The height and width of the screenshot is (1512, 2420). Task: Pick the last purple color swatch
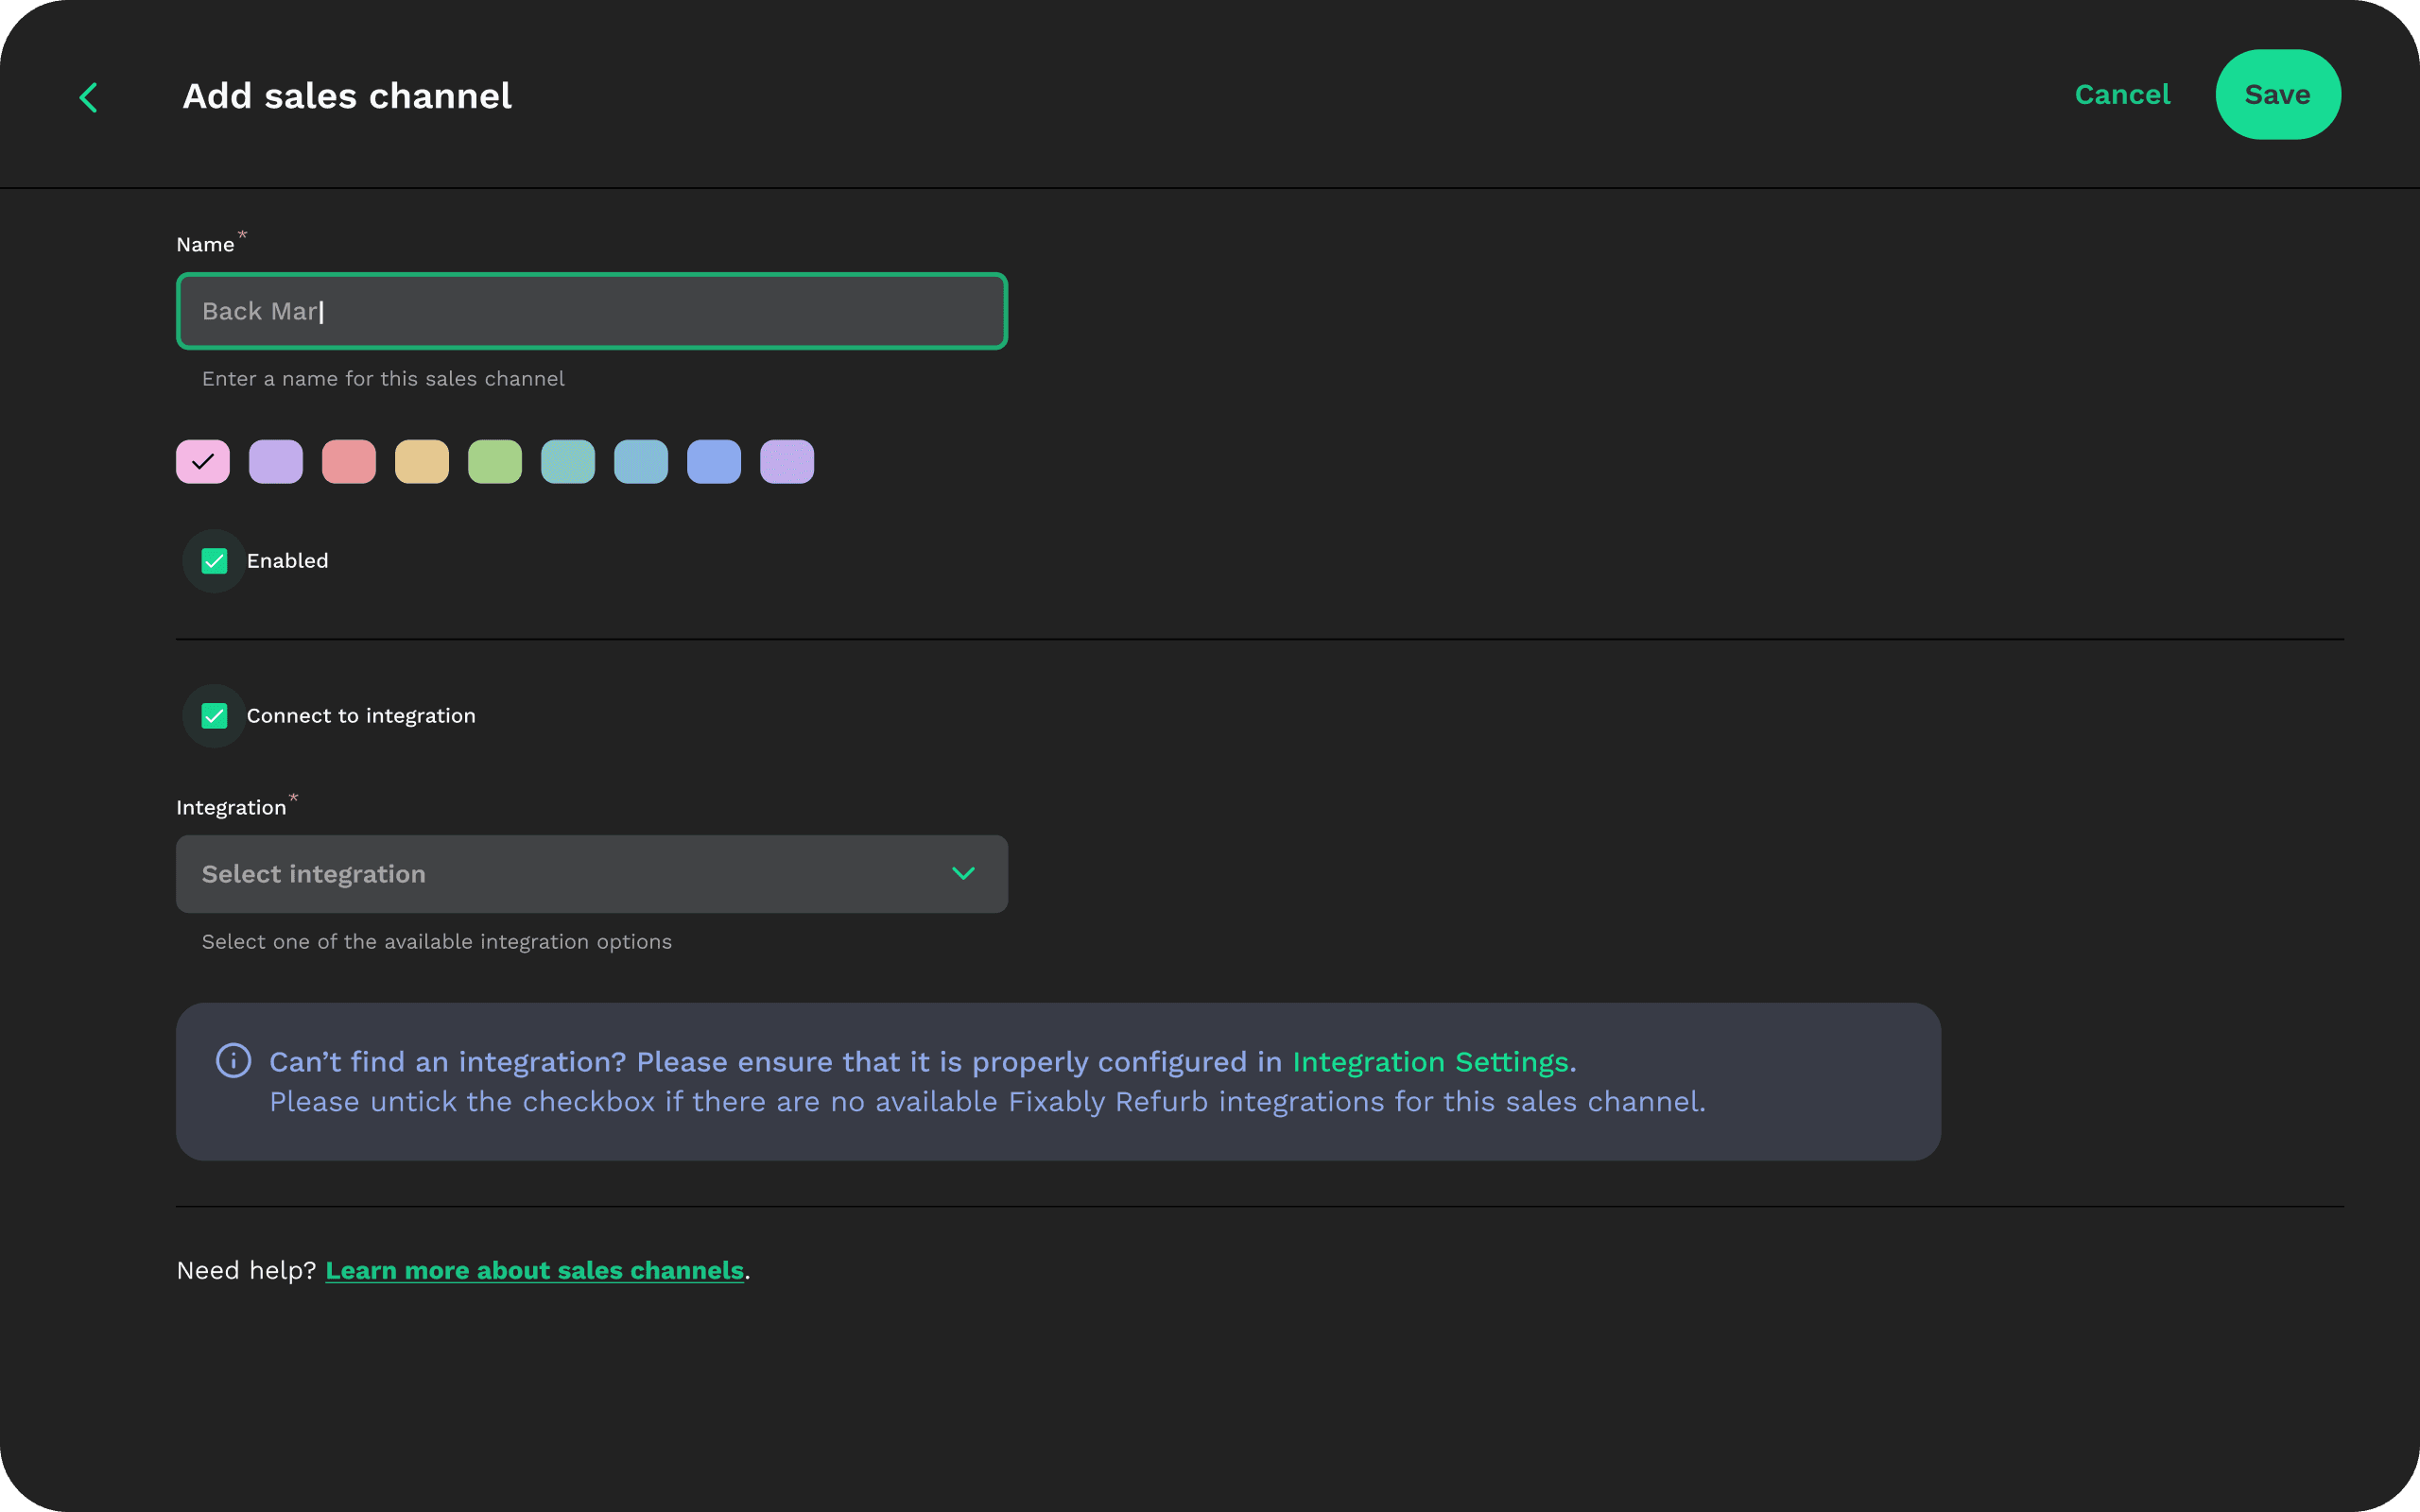787,462
